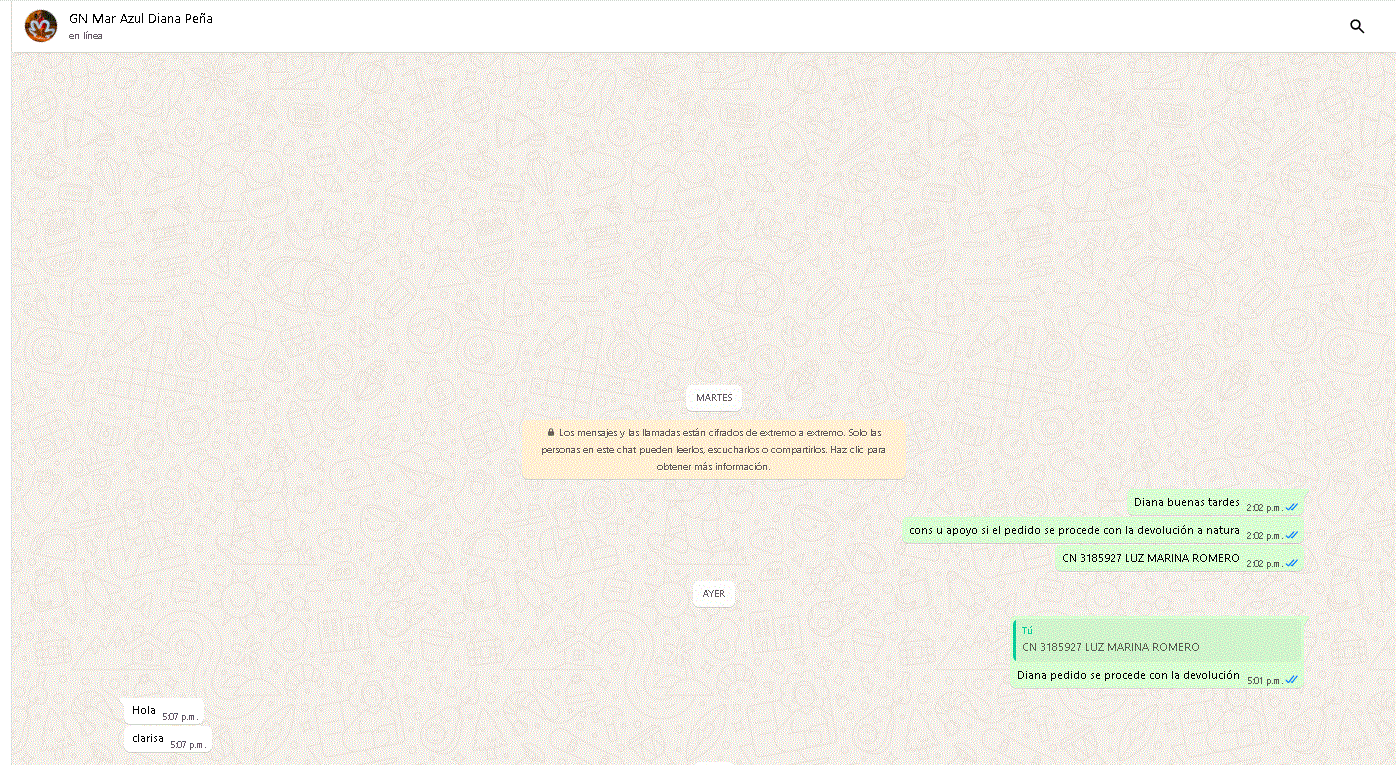Open the end-to-end encryption information notice

click(714, 449)
